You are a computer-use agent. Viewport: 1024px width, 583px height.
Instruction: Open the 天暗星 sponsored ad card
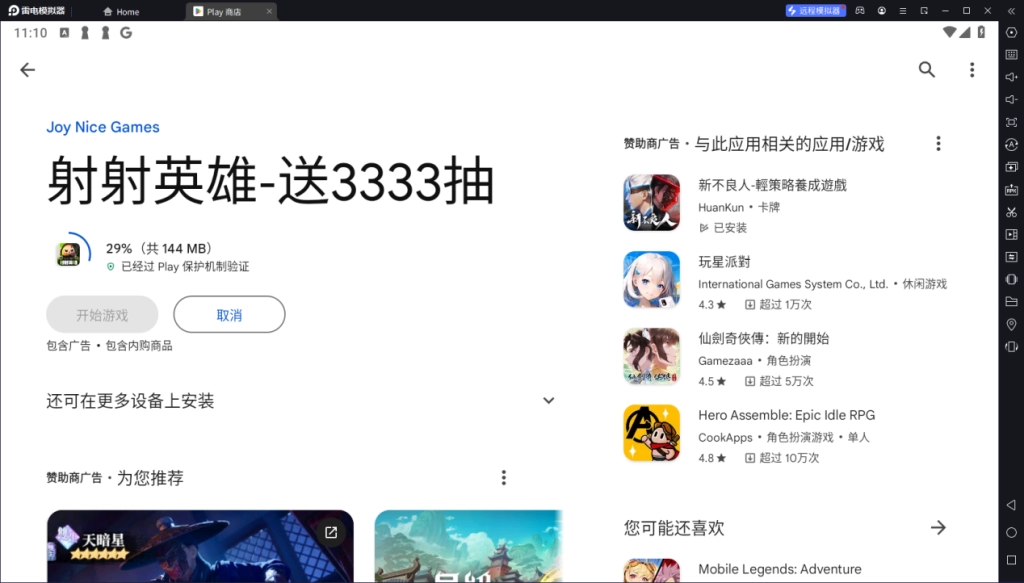[x=200, y=546]
